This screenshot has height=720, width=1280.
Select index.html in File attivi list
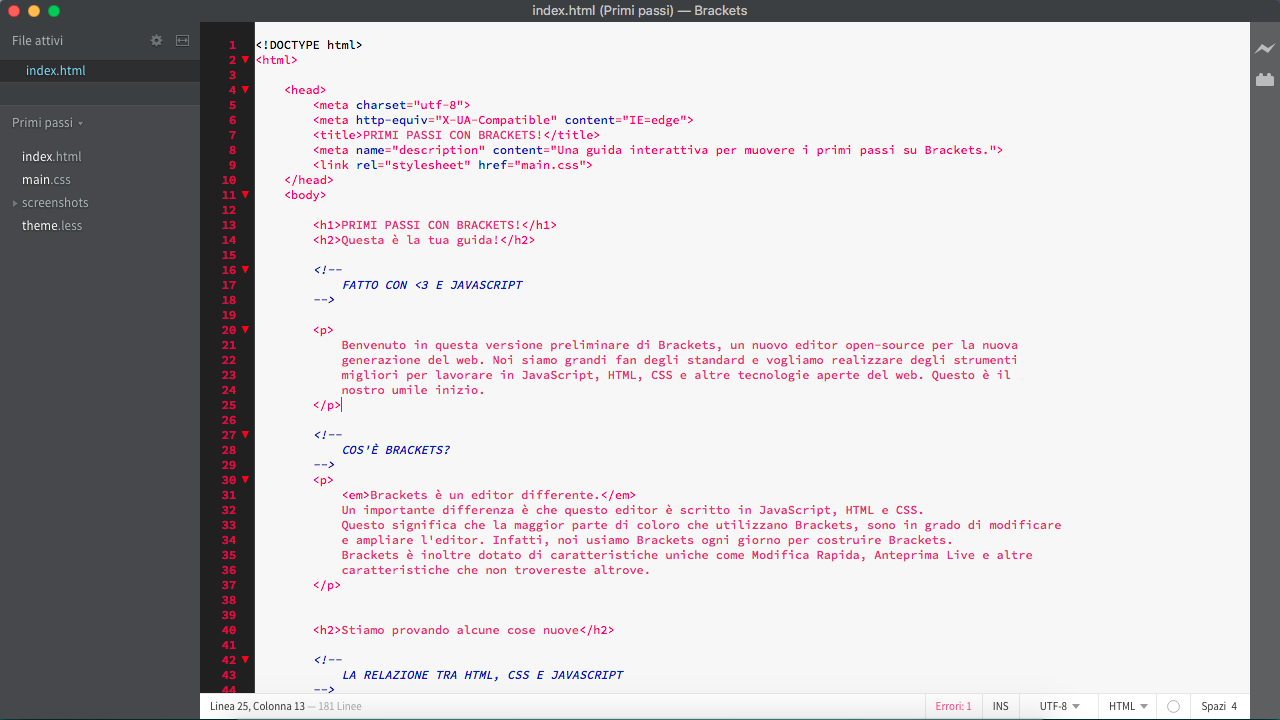point(56,71)
